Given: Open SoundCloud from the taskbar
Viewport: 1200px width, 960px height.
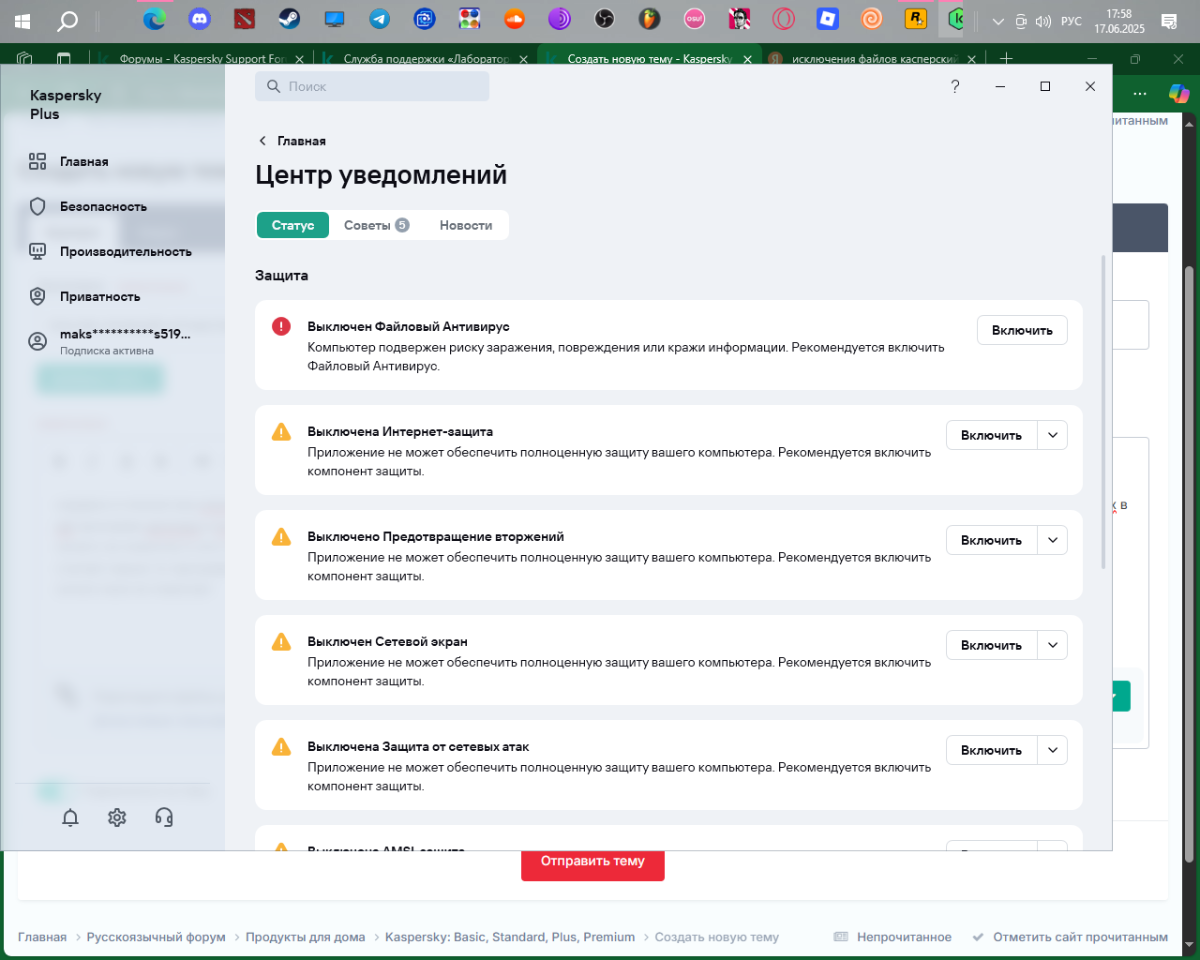Looking at the screenshot, I should click(x=515, y=19).
